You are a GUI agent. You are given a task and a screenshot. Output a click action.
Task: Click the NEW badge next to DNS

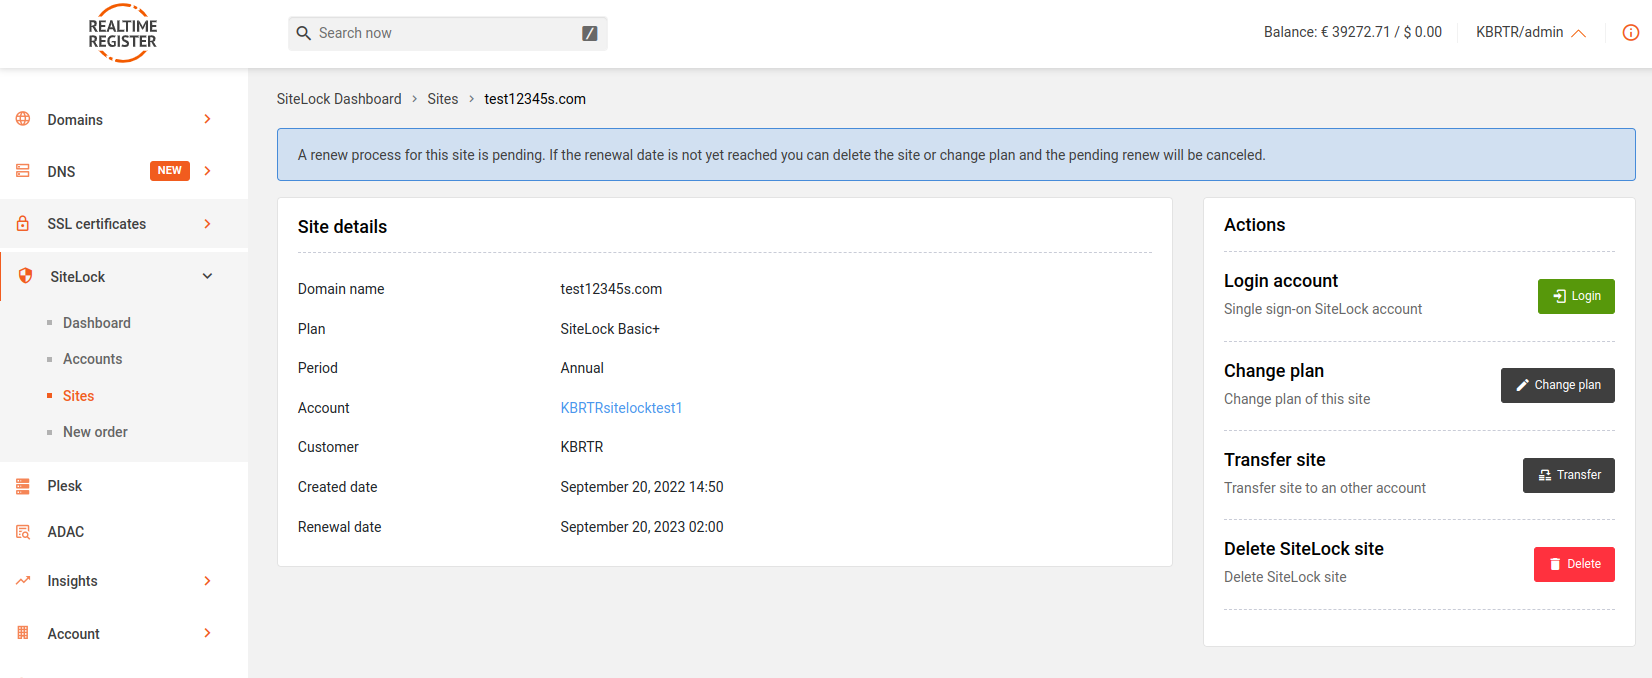click(x=170, y=171)
